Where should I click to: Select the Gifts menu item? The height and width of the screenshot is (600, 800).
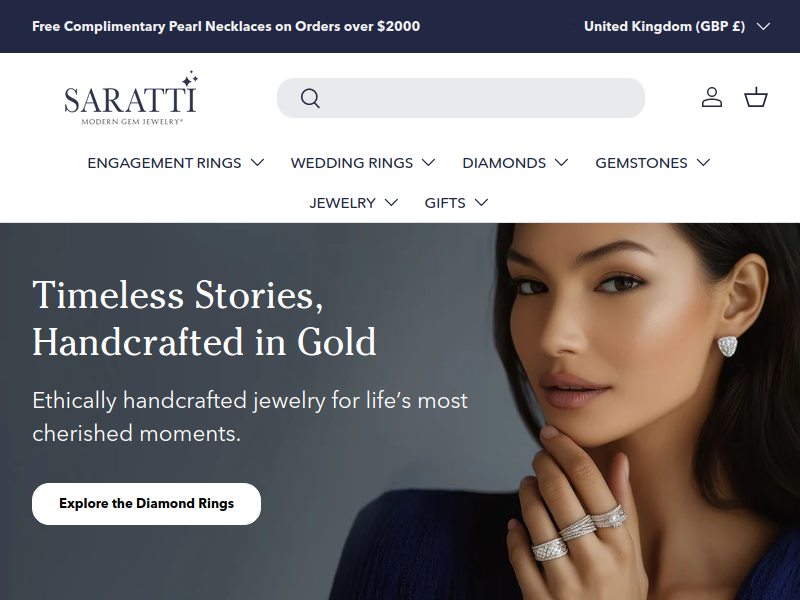445,203
